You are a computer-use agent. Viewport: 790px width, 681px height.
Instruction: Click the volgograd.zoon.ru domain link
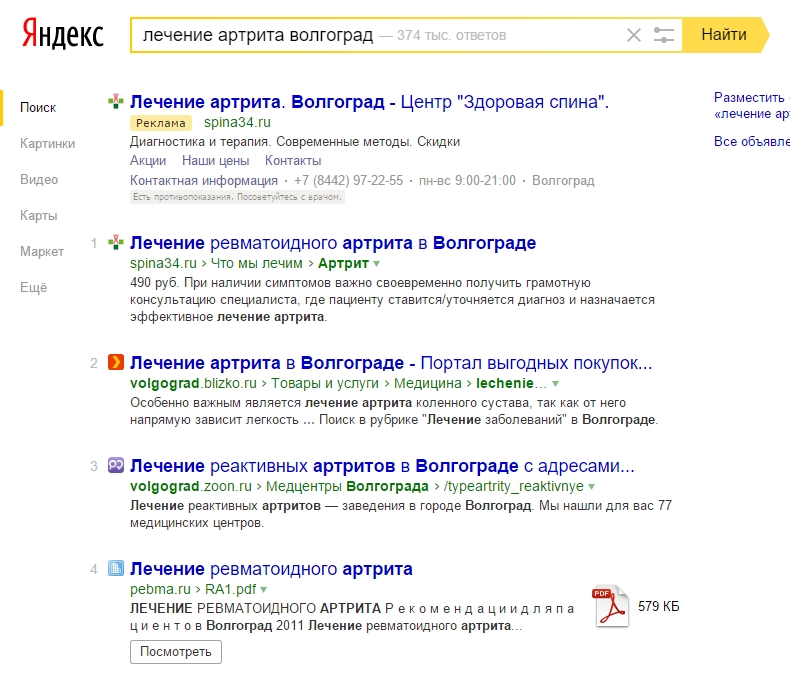point(191,486)
